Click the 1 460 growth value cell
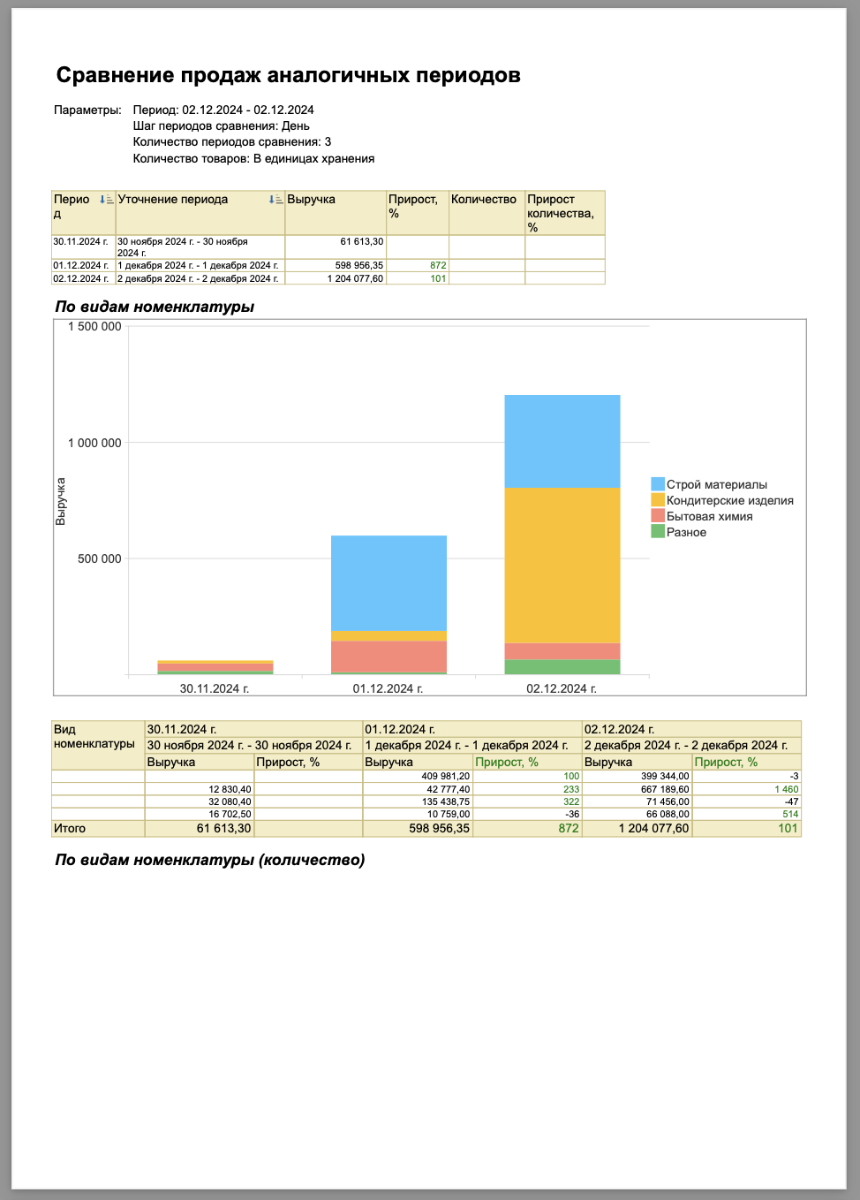 pyautogui.click(x=745, y=790)
